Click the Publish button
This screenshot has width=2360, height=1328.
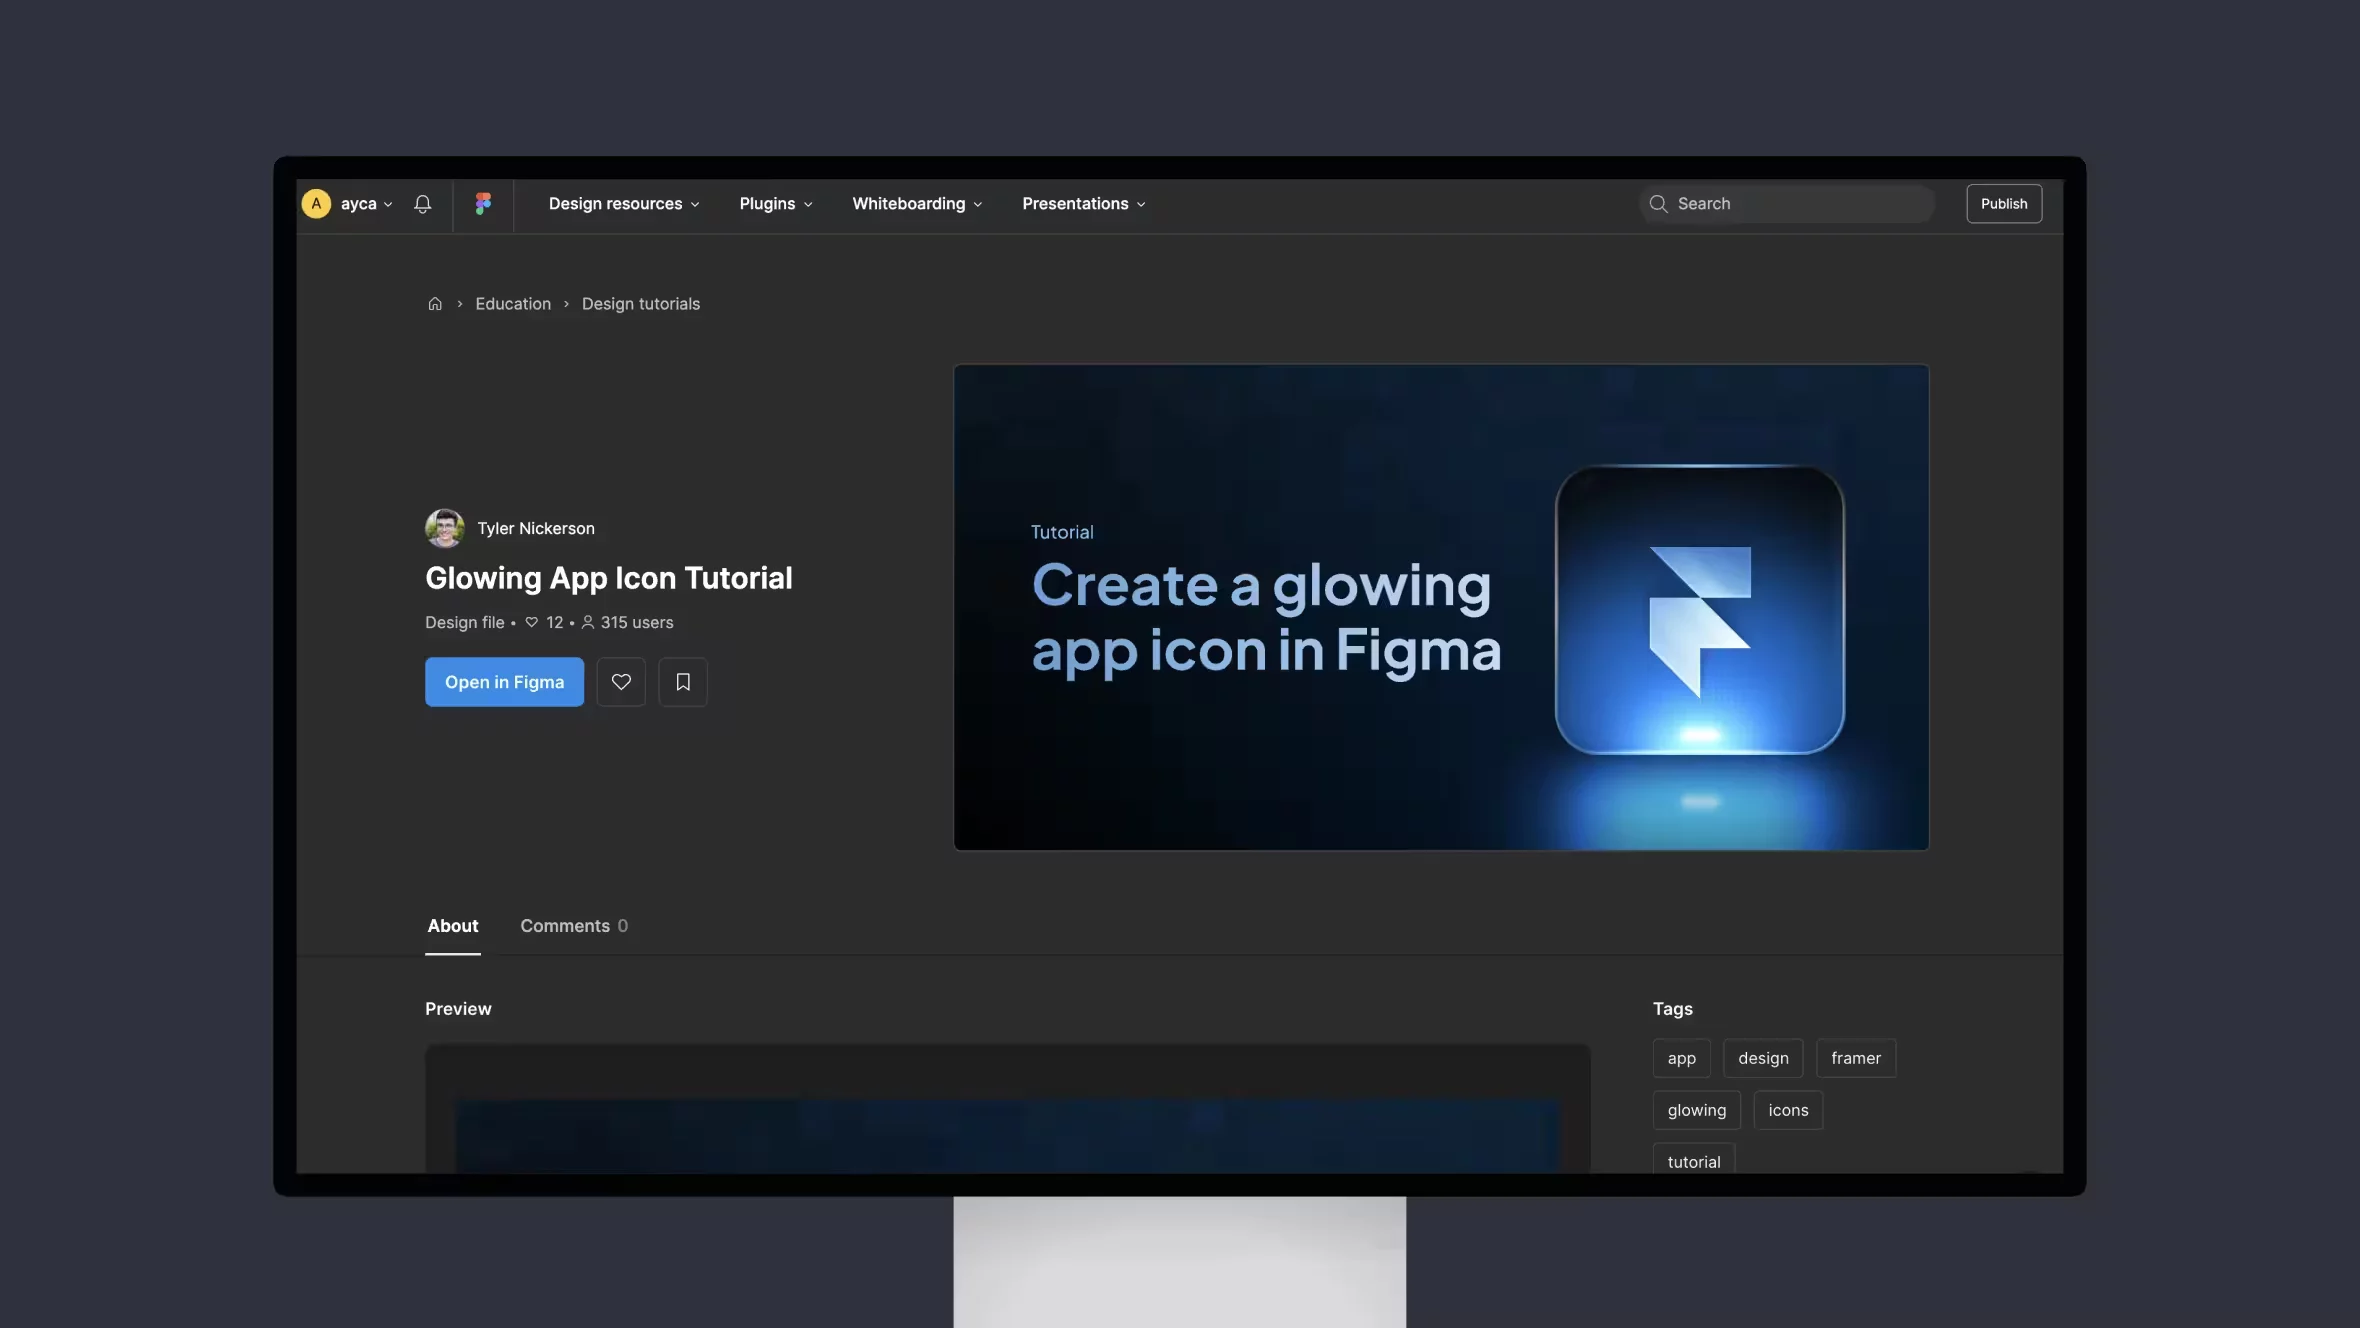pos(2003,201)
